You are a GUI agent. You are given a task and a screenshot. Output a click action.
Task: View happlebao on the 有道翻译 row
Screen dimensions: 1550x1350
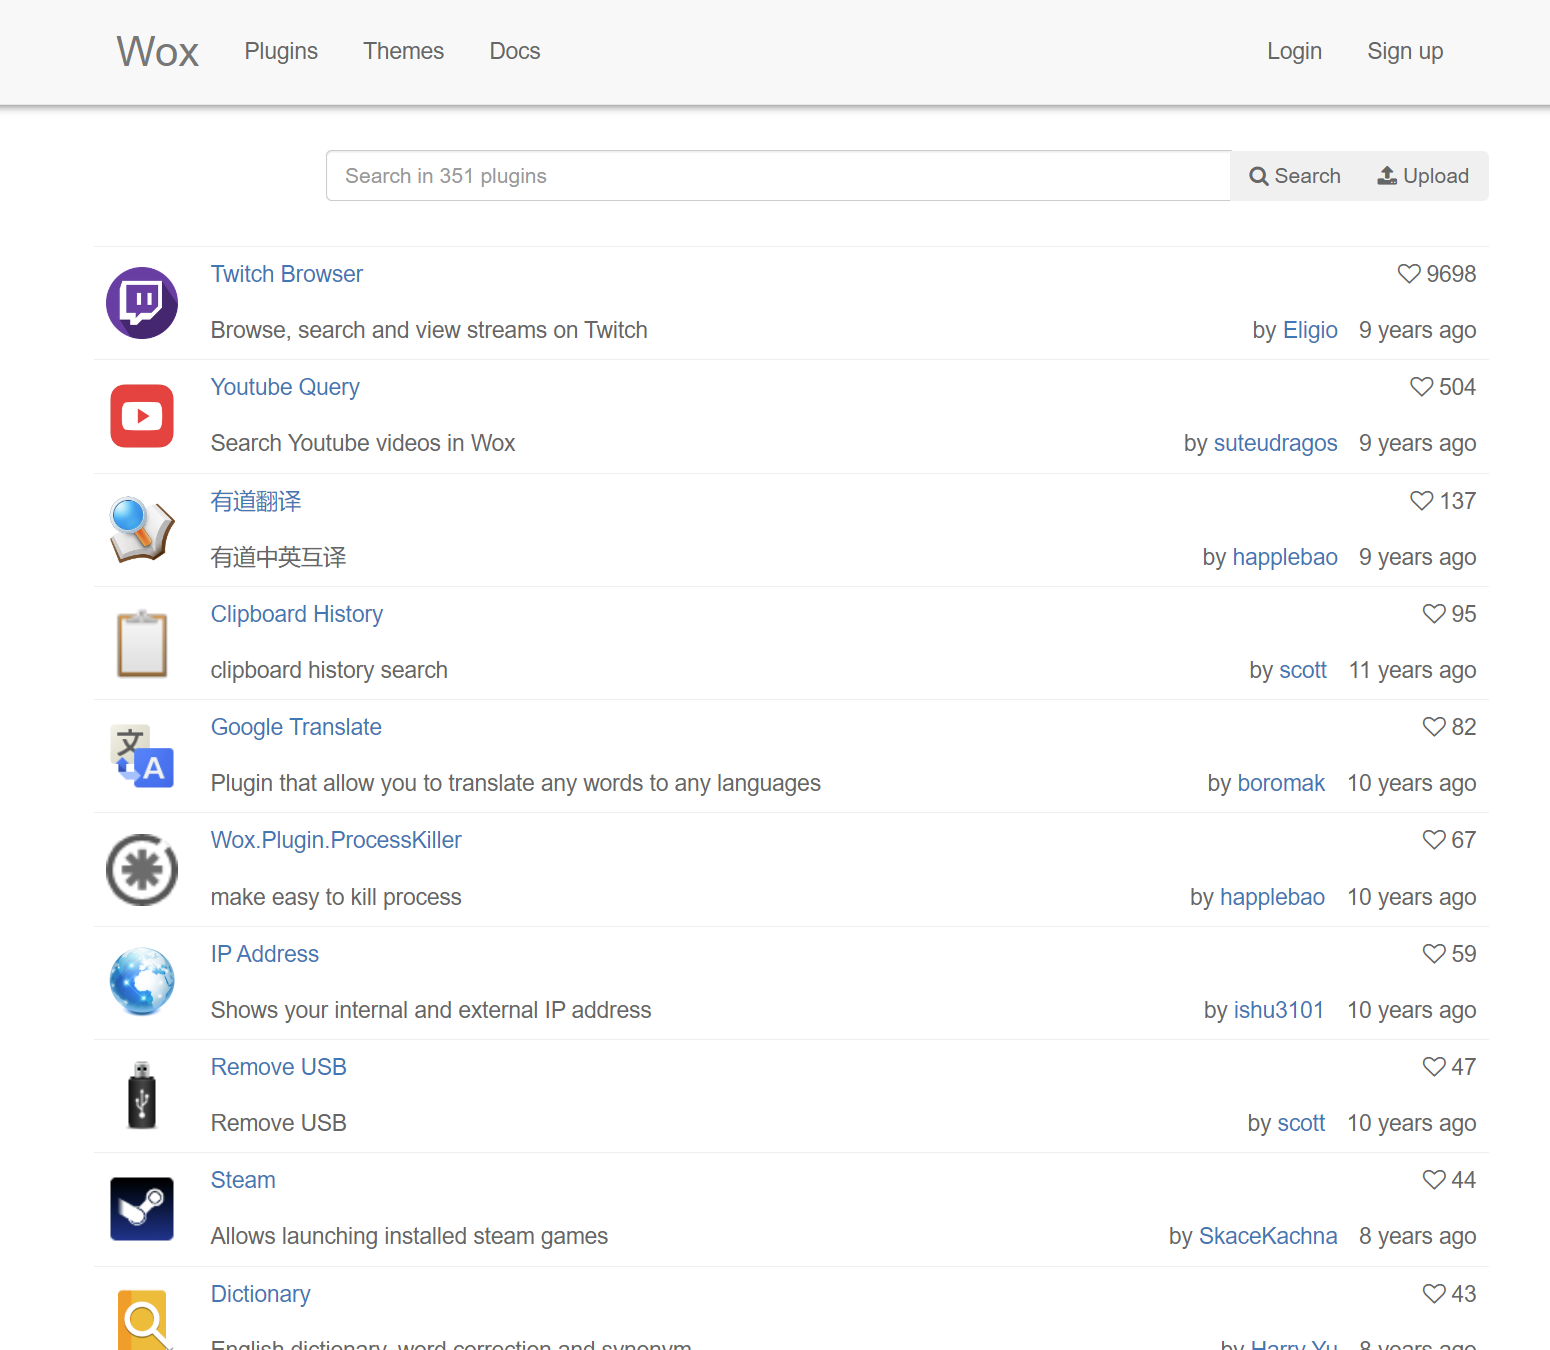pos(1285,557)
